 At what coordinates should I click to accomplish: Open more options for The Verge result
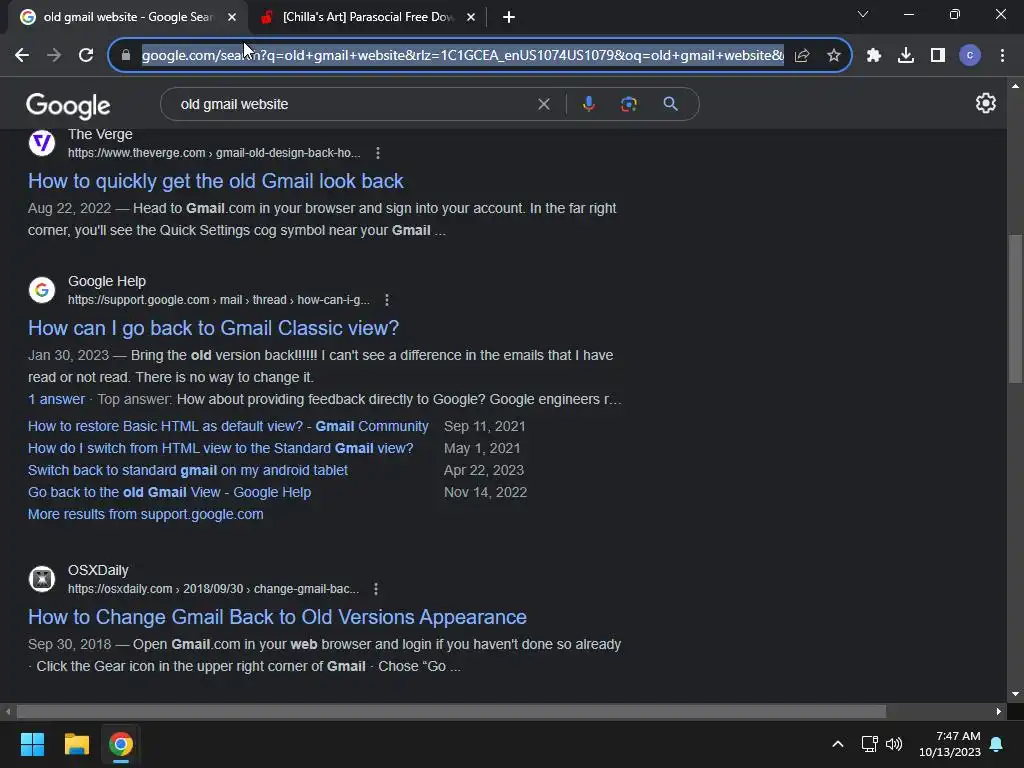pyautogui.click(x=377, y=153)
